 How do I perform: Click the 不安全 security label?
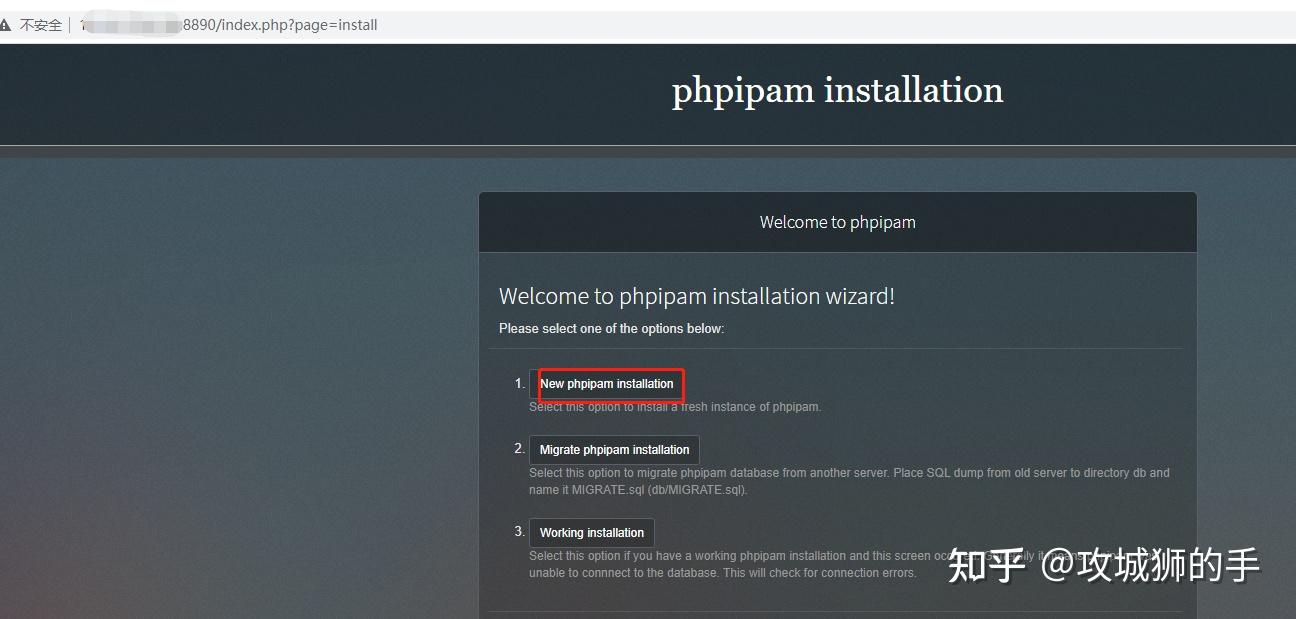pos(41,25)
